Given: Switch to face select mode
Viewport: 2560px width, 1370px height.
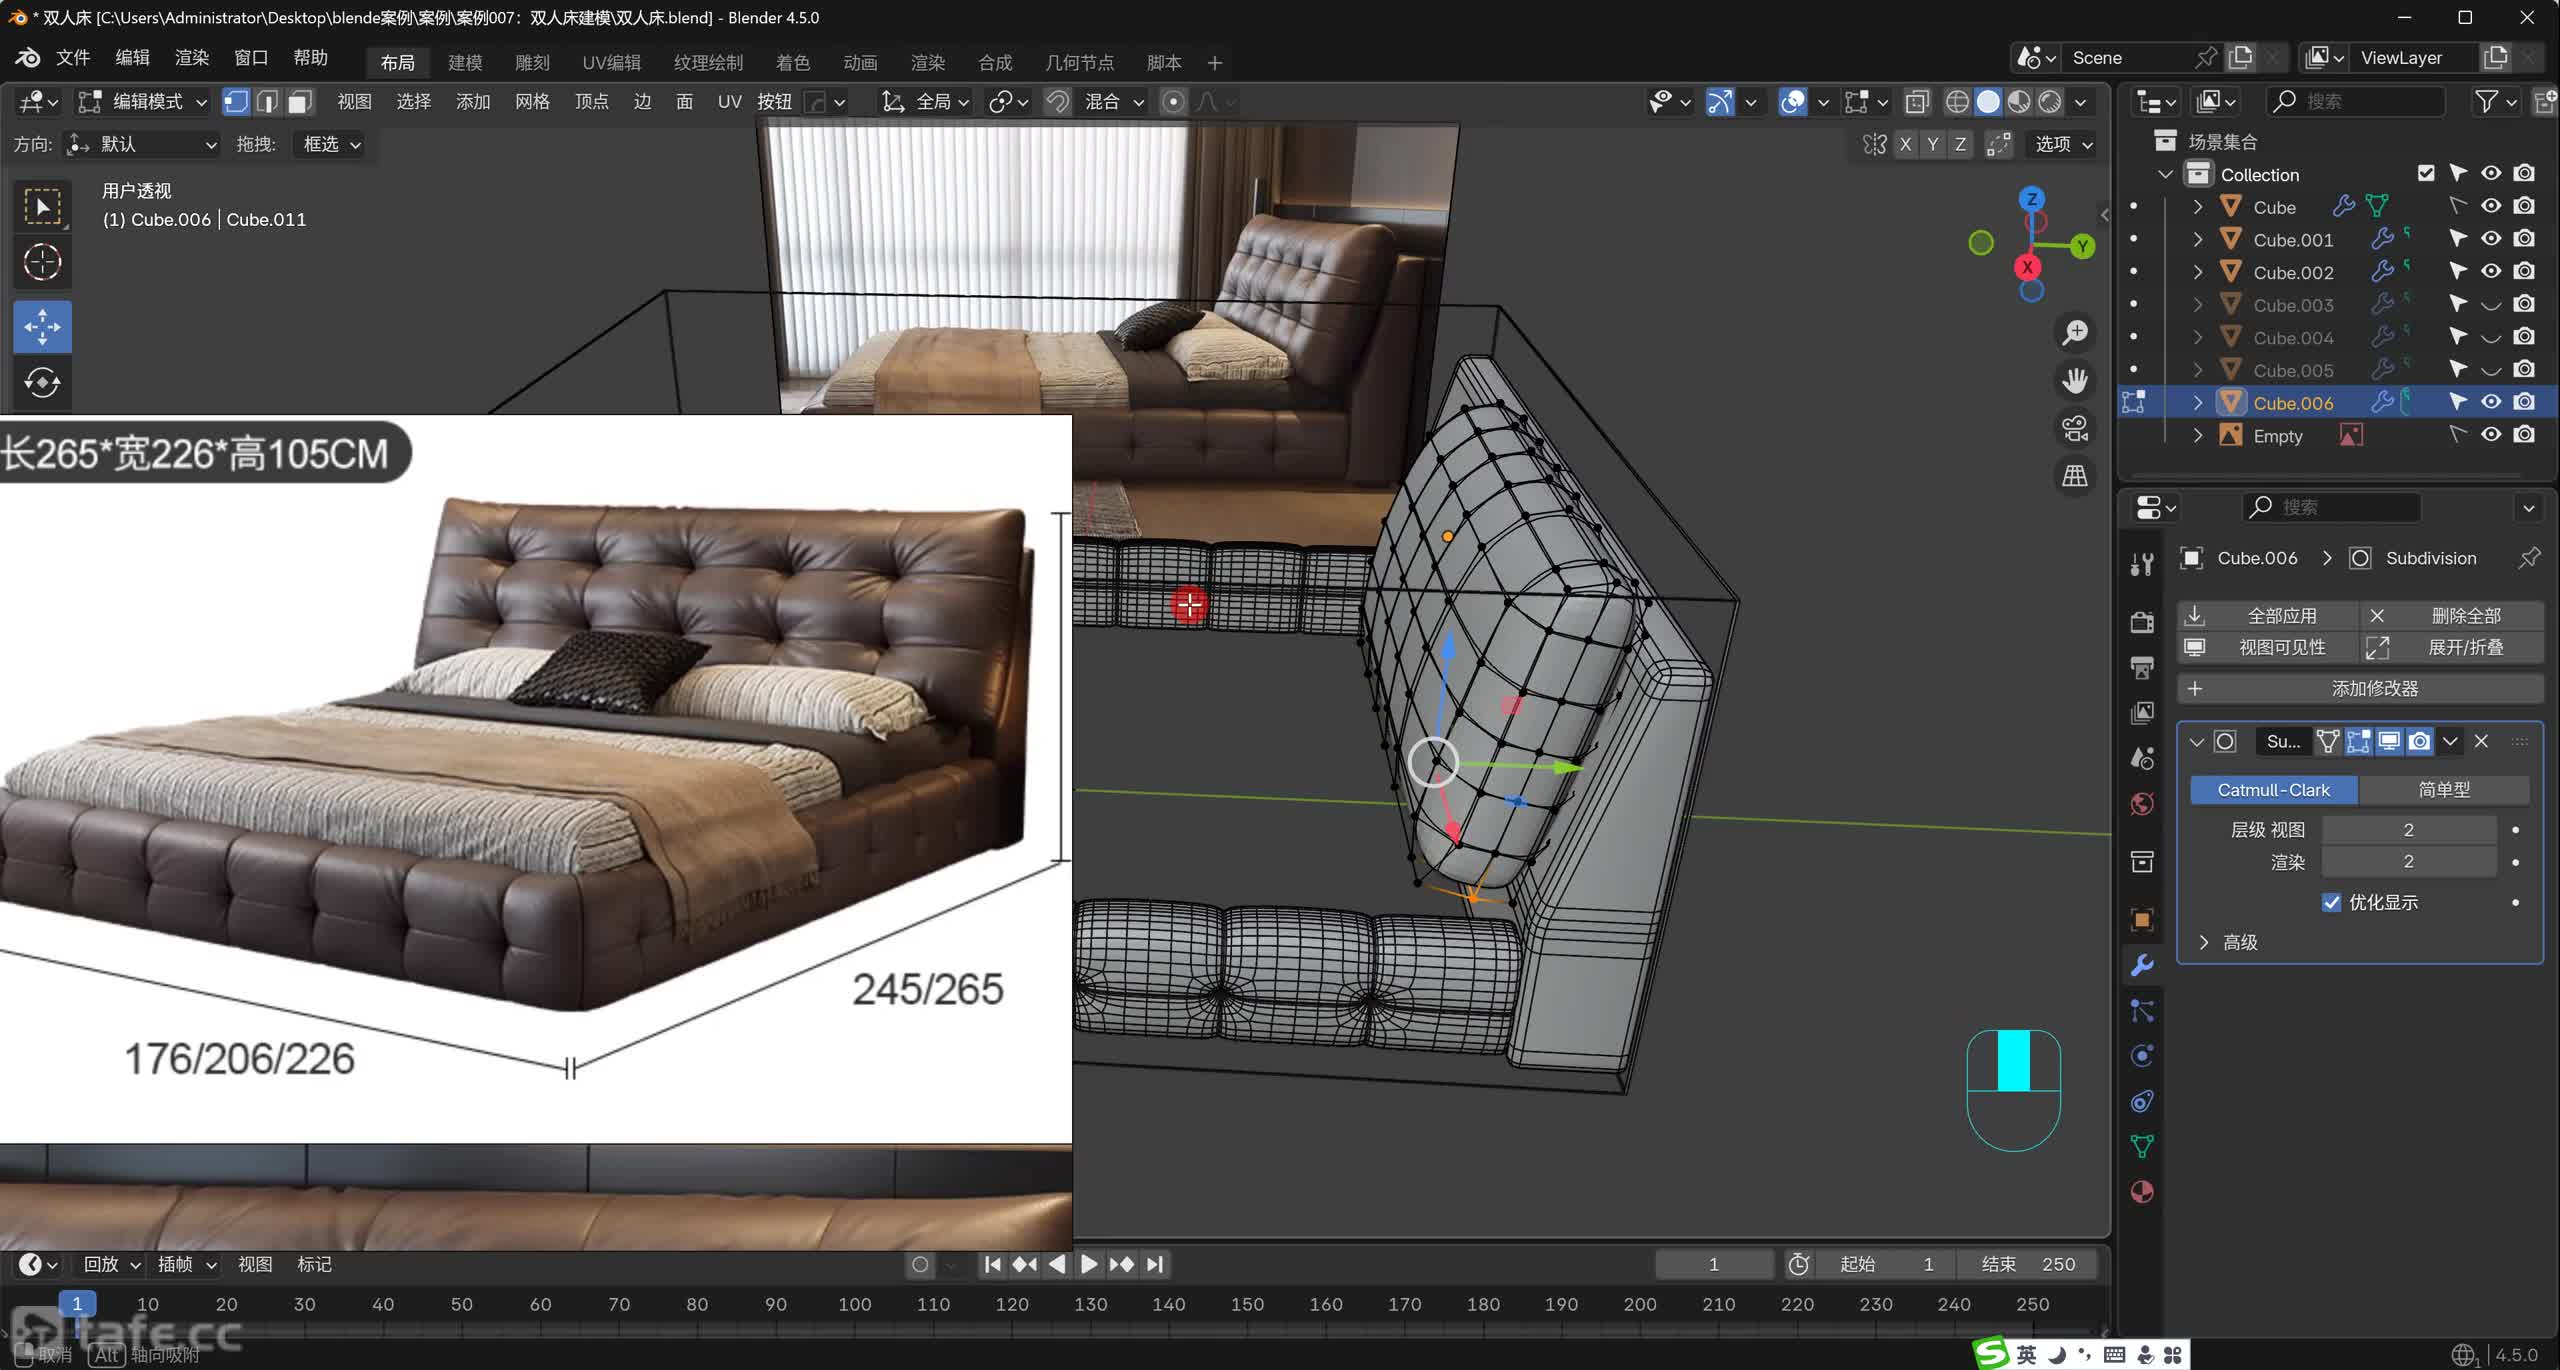Looking at the screenshot, I should [x=299, y=102].
